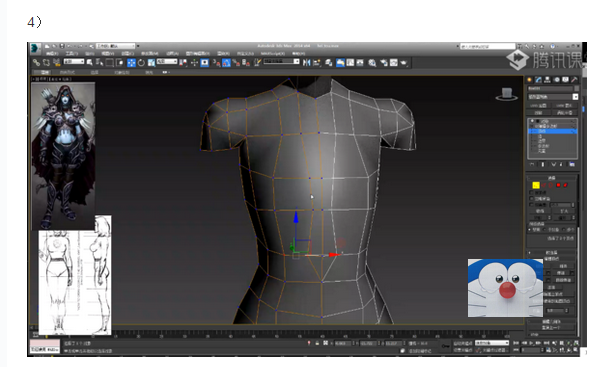Click the object color swatch beside name field
Image resolution: width=593 pixels, height=367 pixels.
(577, 89)
